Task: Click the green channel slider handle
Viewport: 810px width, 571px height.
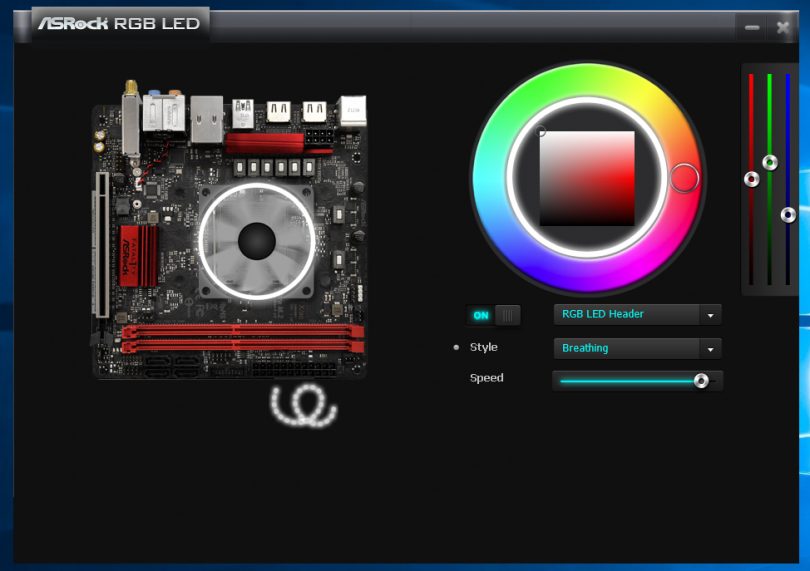Action: (x=770, y=162)
